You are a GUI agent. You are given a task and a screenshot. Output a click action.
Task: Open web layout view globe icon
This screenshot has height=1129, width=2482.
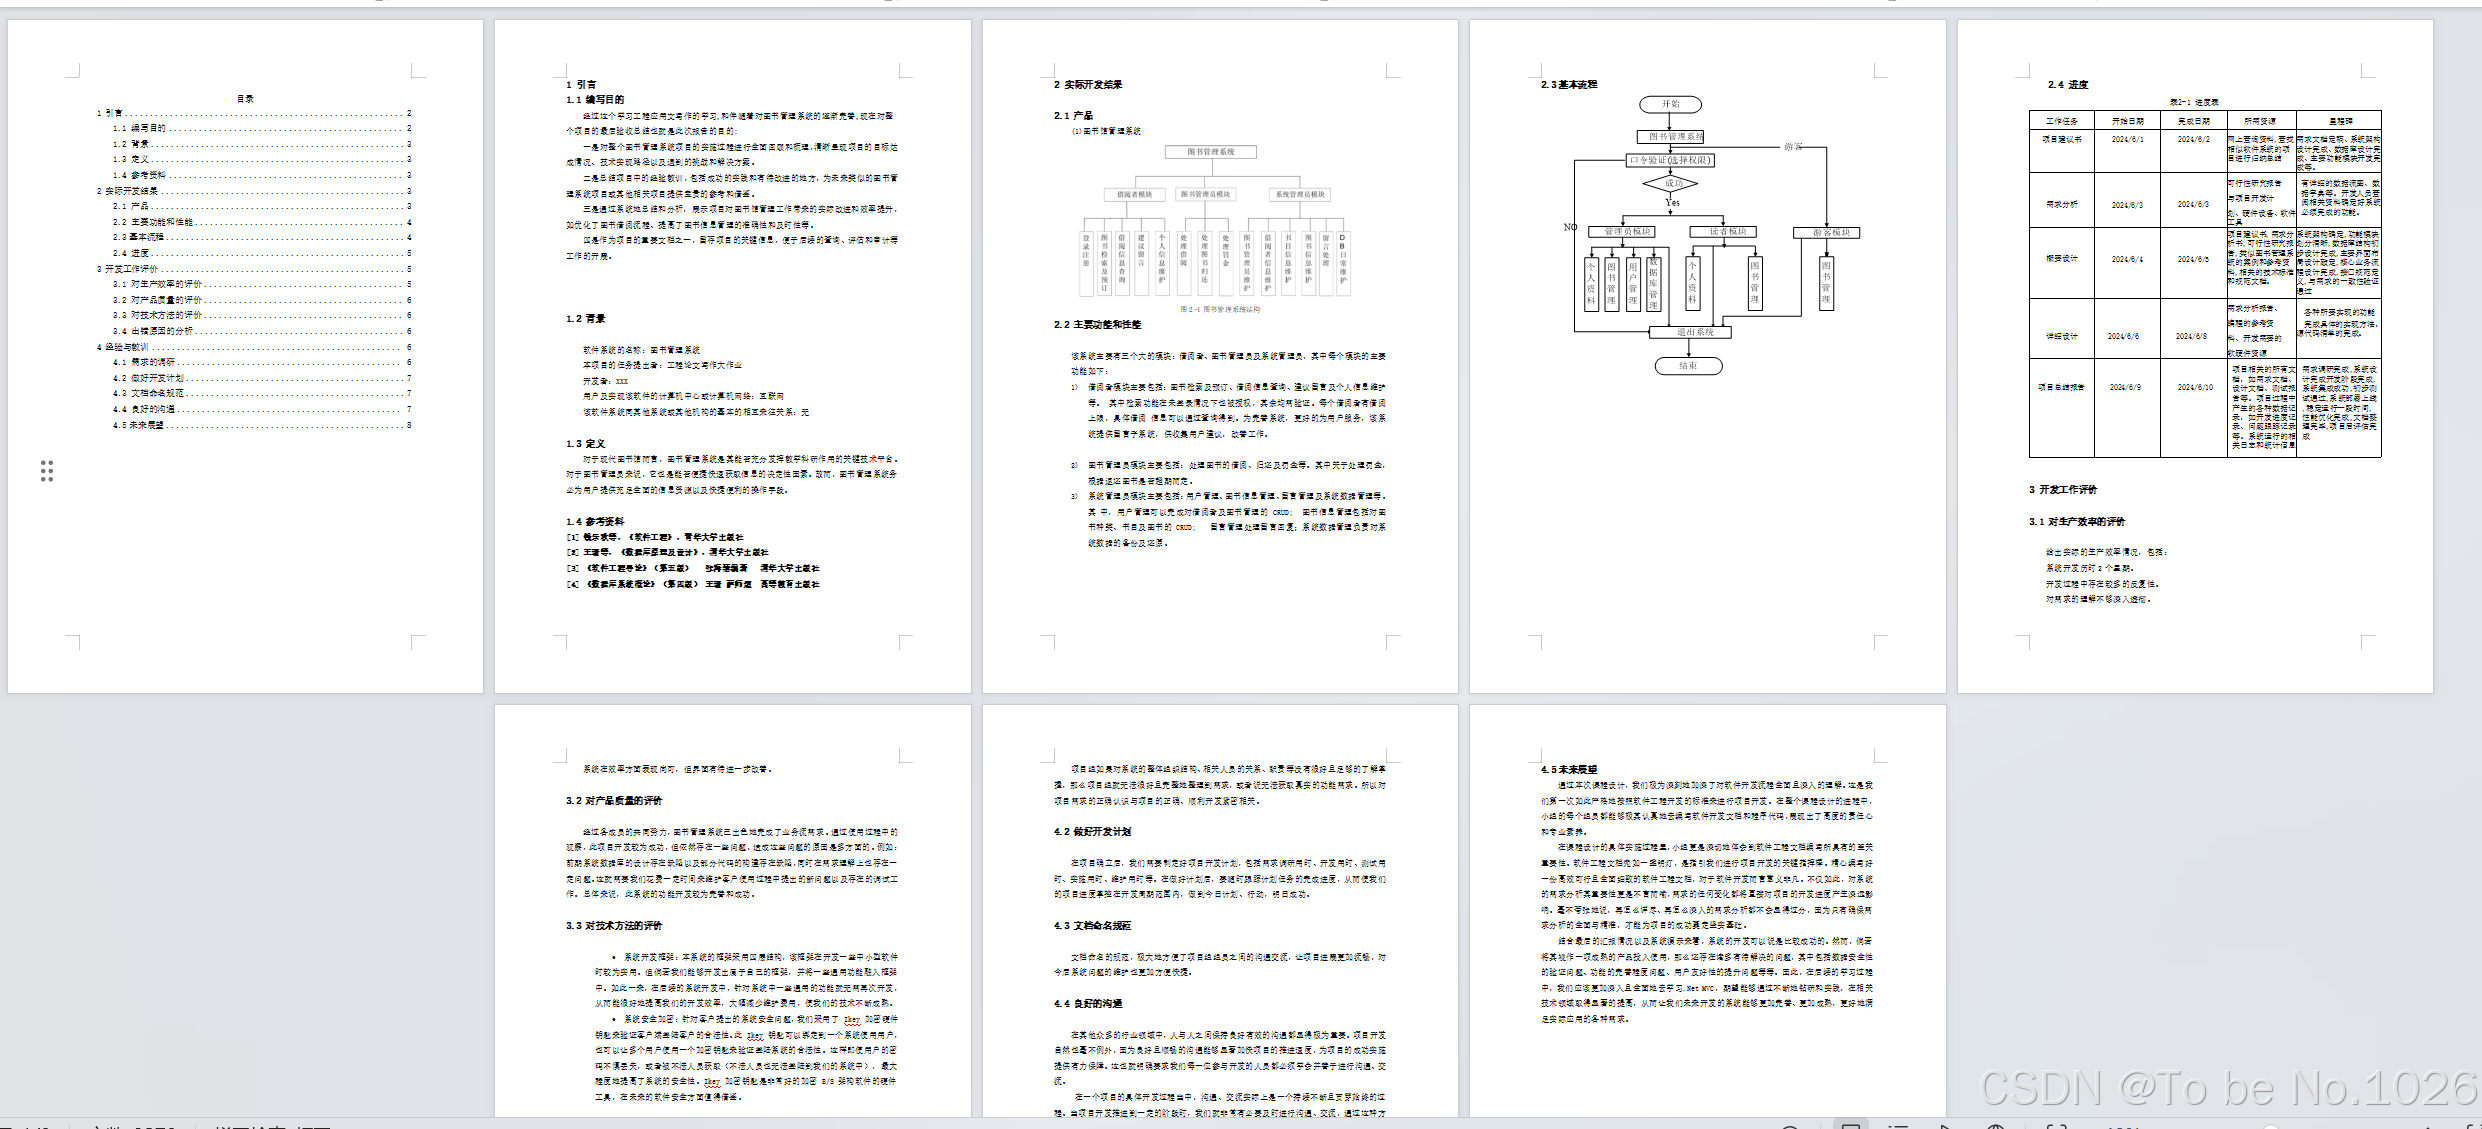pyautogui.click(x=1995, y=1127)
